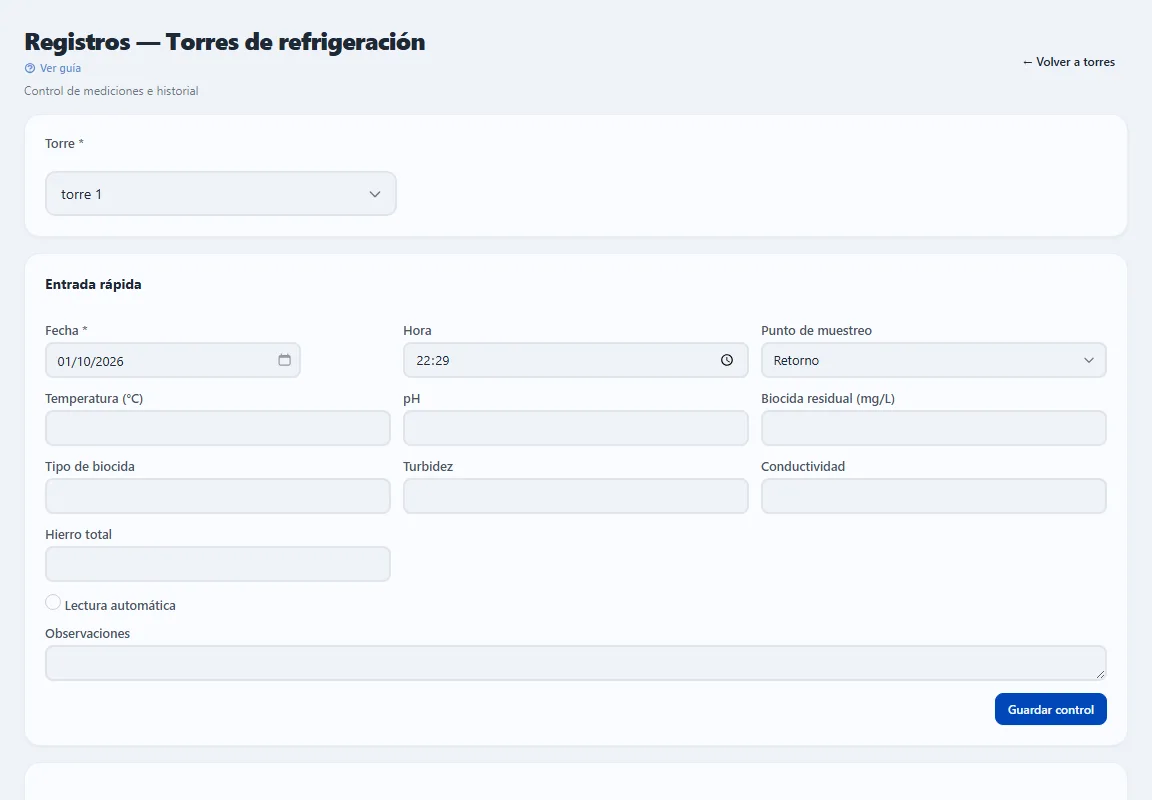Focus the Temperatura (°C) input field
1152x800 pixels.
[x=217, y=428]
